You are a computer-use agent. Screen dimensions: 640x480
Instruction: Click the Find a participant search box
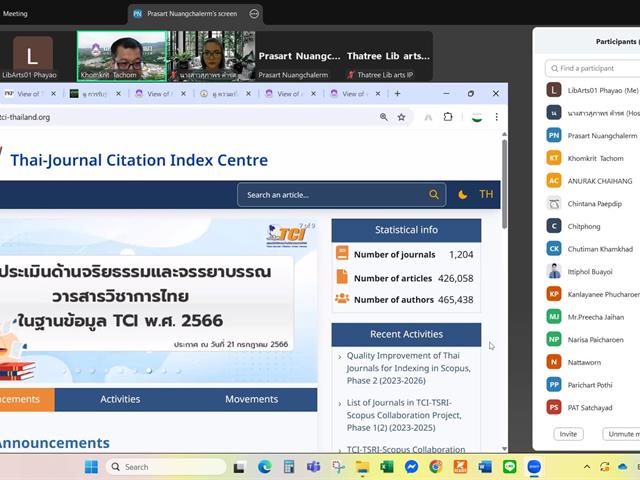click(593, 68)
